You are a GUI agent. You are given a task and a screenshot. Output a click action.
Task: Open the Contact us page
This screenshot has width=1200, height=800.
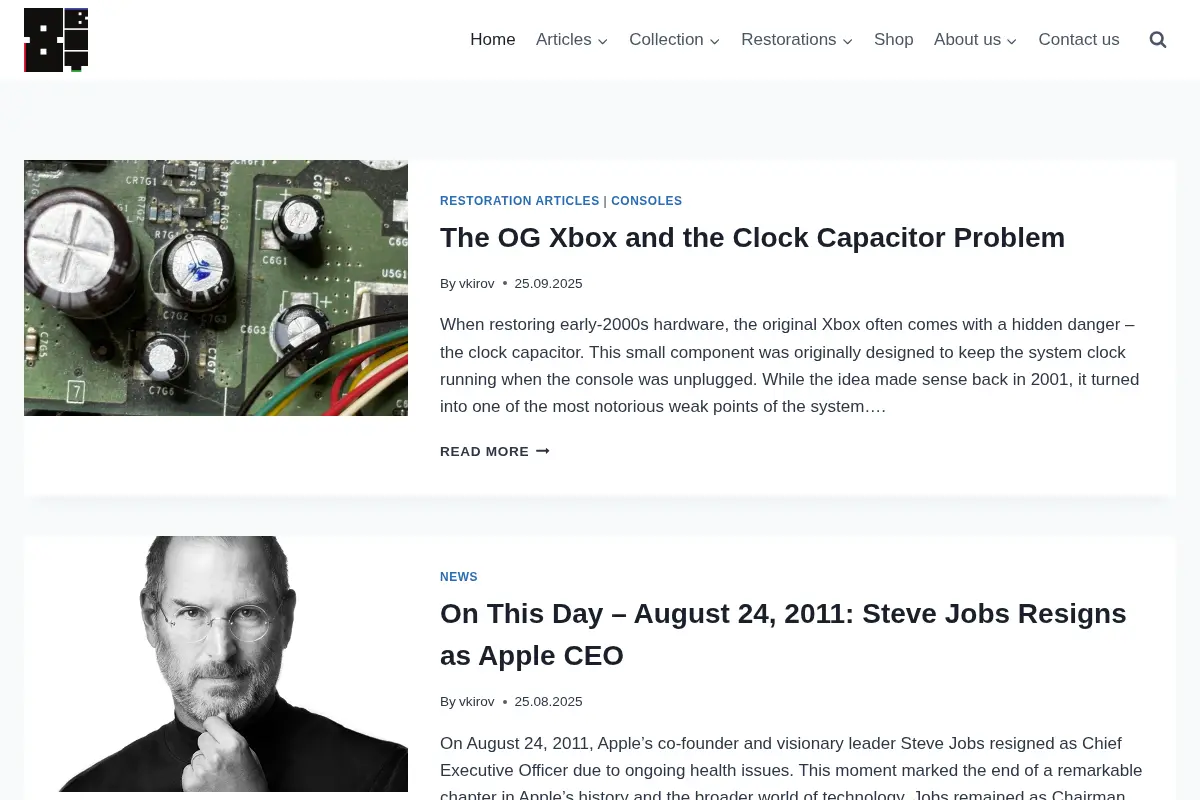tap(1079, 40)
